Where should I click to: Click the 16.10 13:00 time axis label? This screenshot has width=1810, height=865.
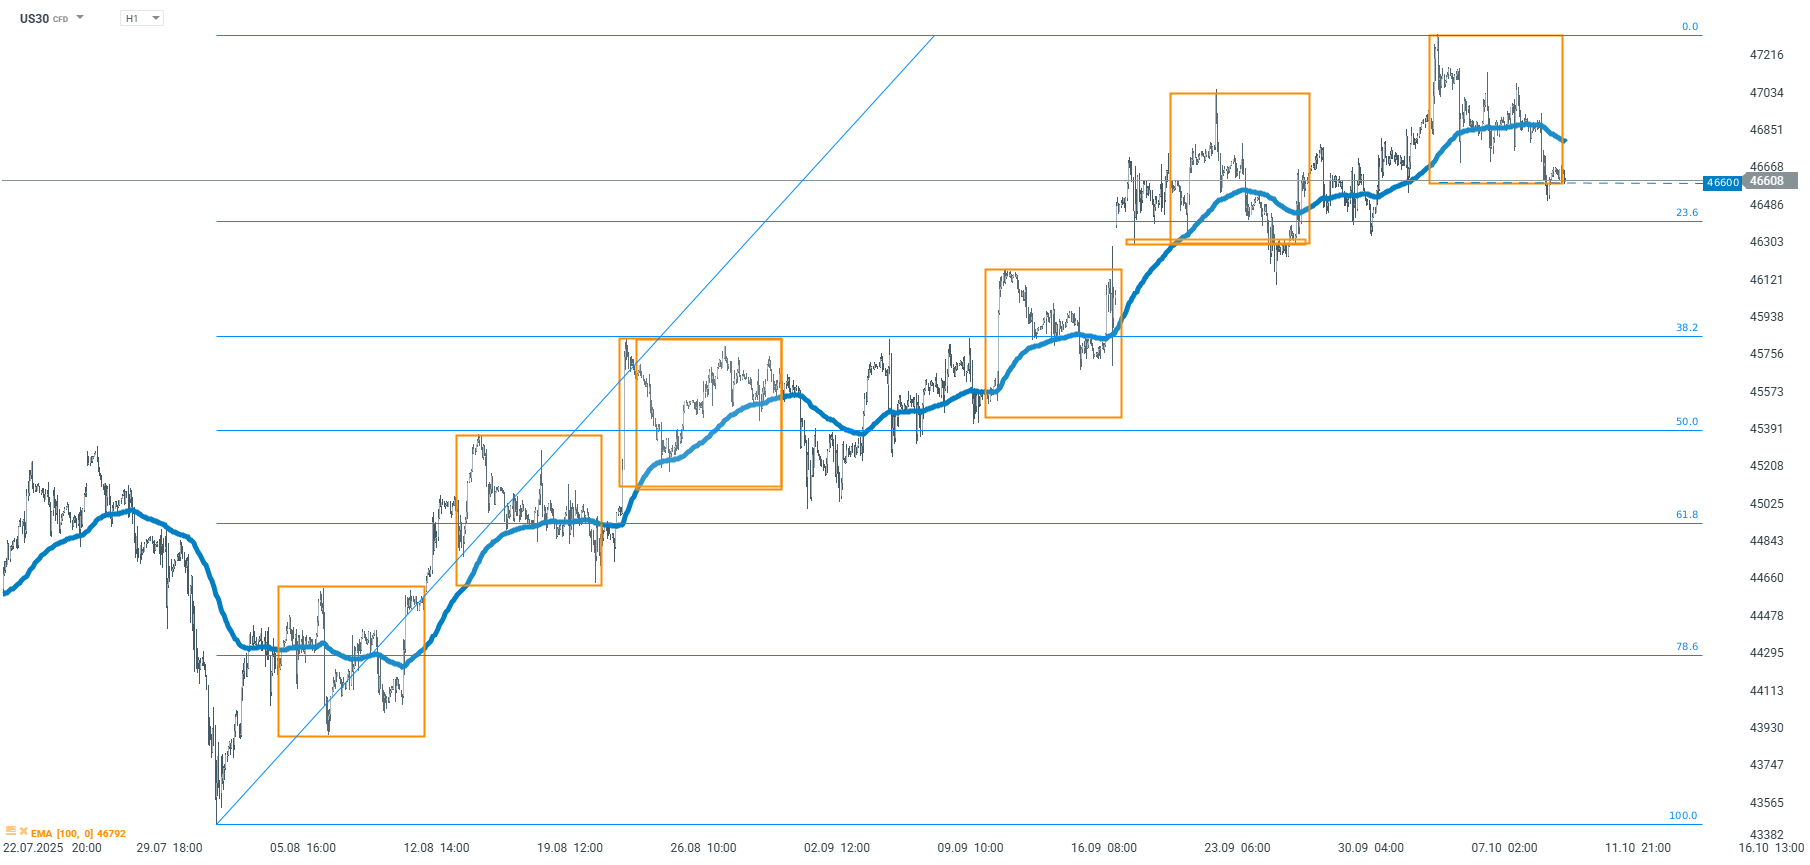(1771, 848)
